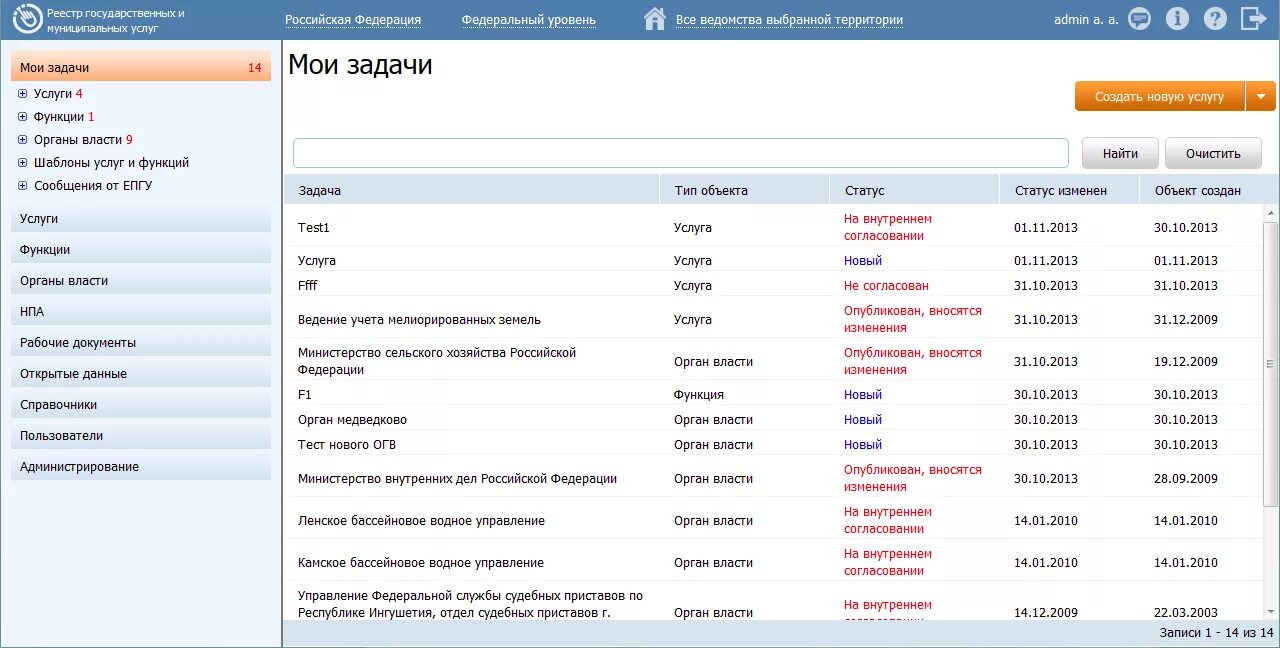This screenshot has width=1280, height=648.
Task: Open the help question mark icon
Action: pyautogui.click(x=1215, y=19)
